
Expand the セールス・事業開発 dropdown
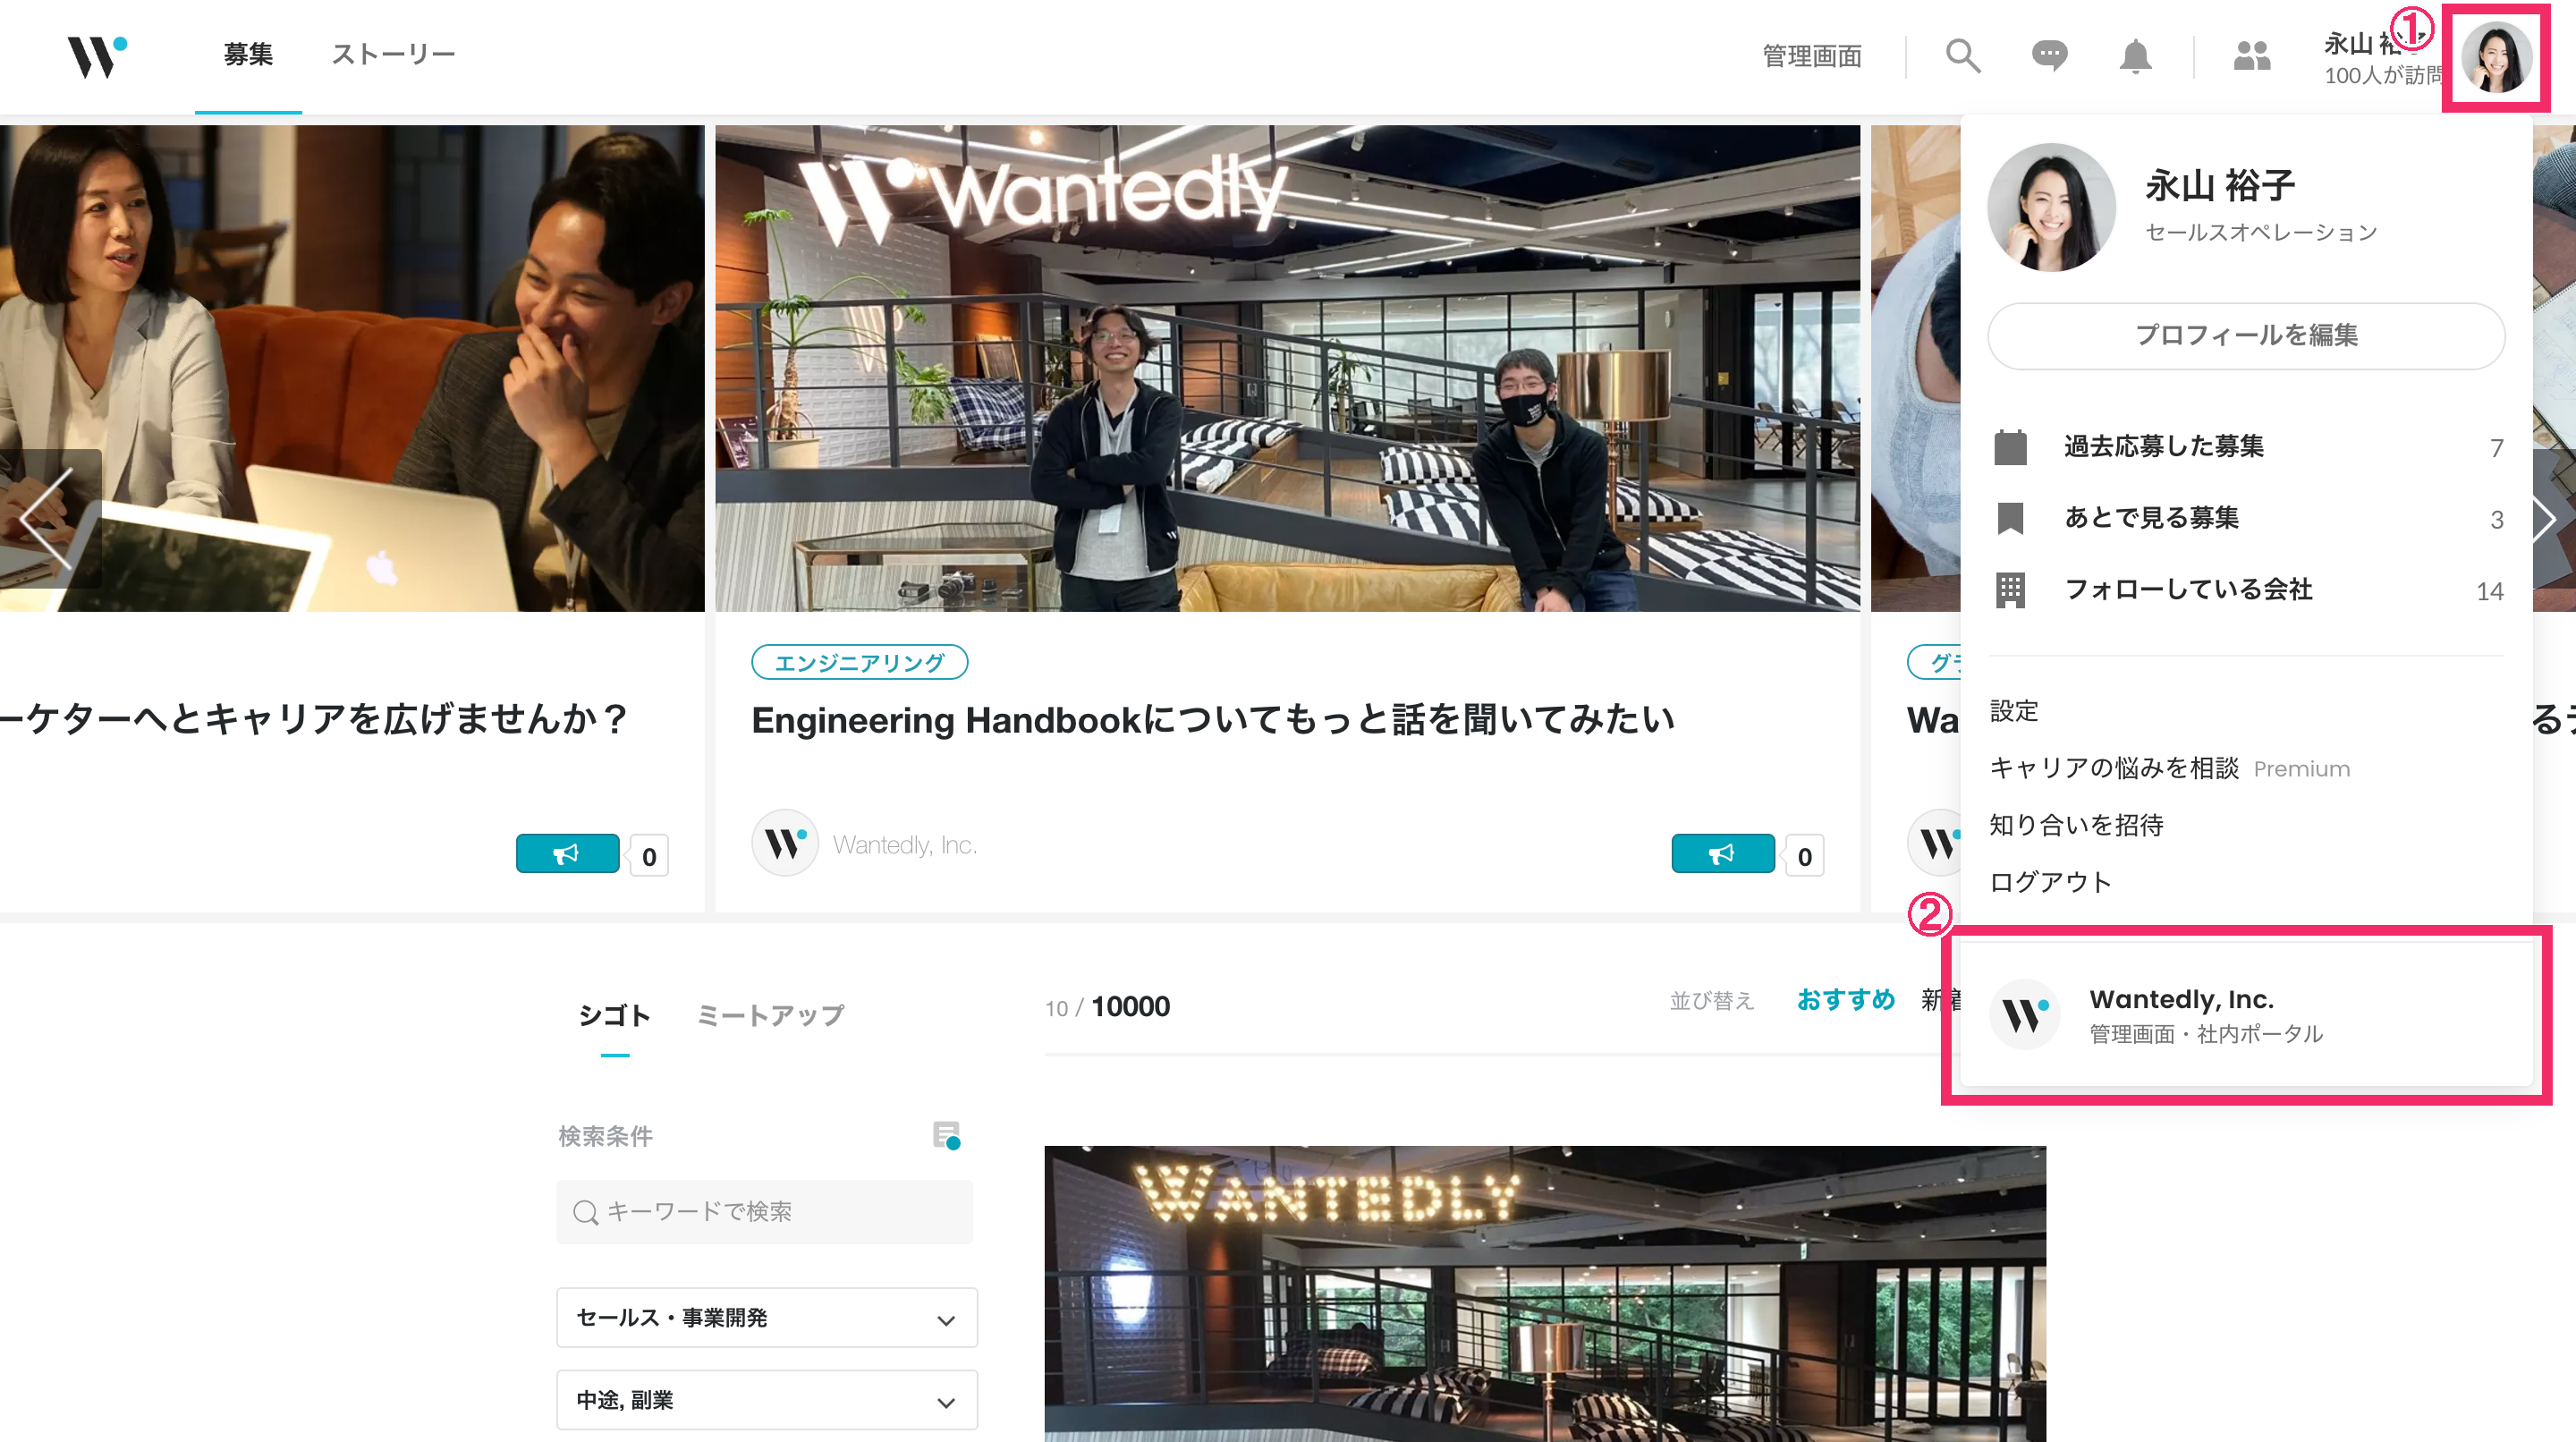click(x=766, y=1318)
